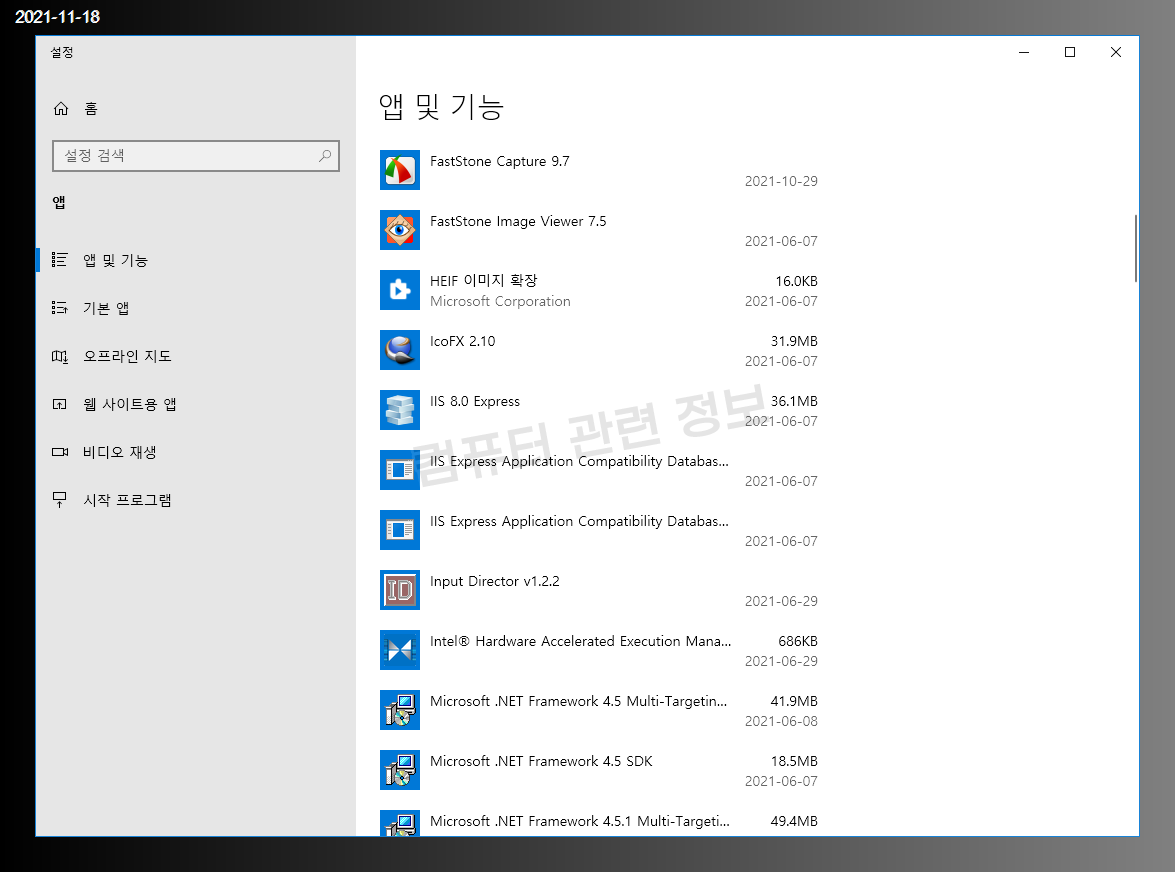Image resolution: width=1175 pixels, height=872 pixels.
Task: Click the .NET Framework 4.5 Multi-Targeting icon
Action: pos(399,709)
